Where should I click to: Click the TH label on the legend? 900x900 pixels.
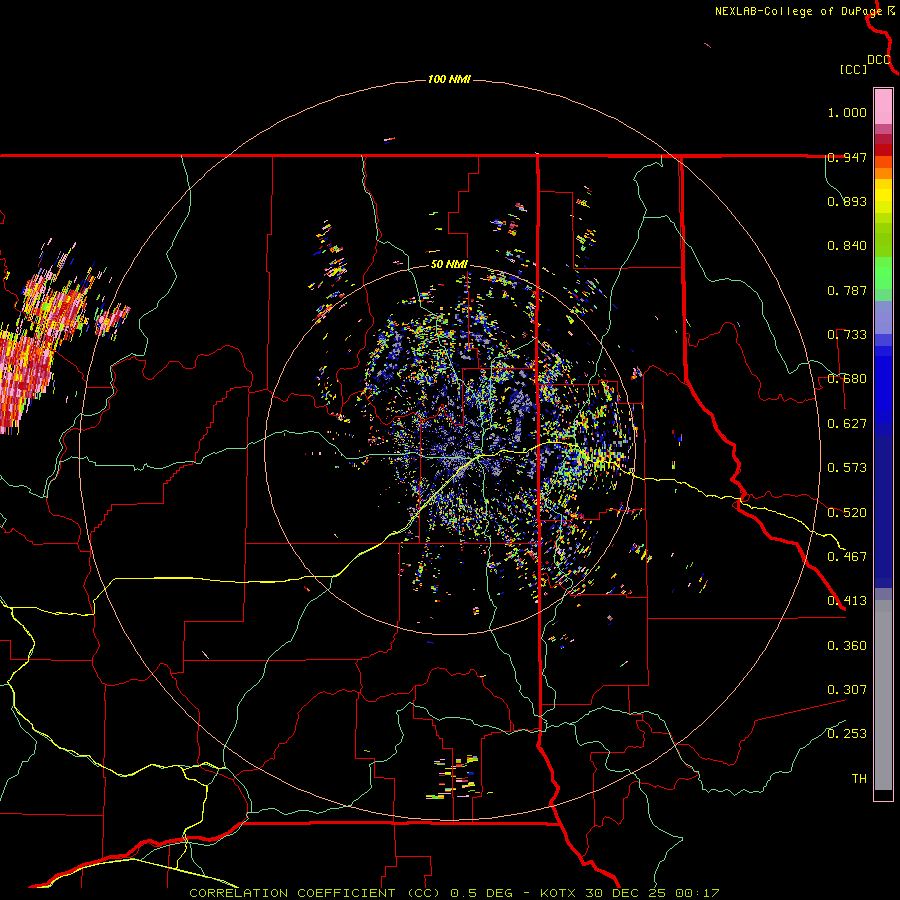pos(859,779)
